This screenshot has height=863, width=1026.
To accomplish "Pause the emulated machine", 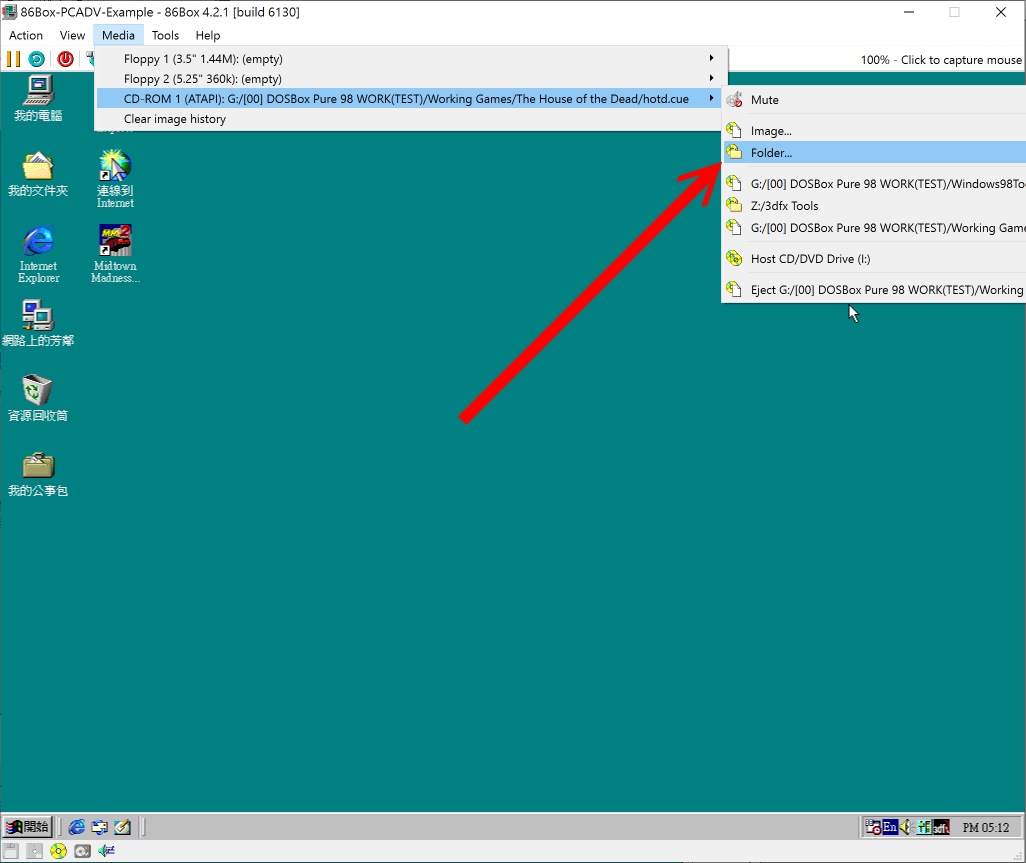I will coord(13,60).
